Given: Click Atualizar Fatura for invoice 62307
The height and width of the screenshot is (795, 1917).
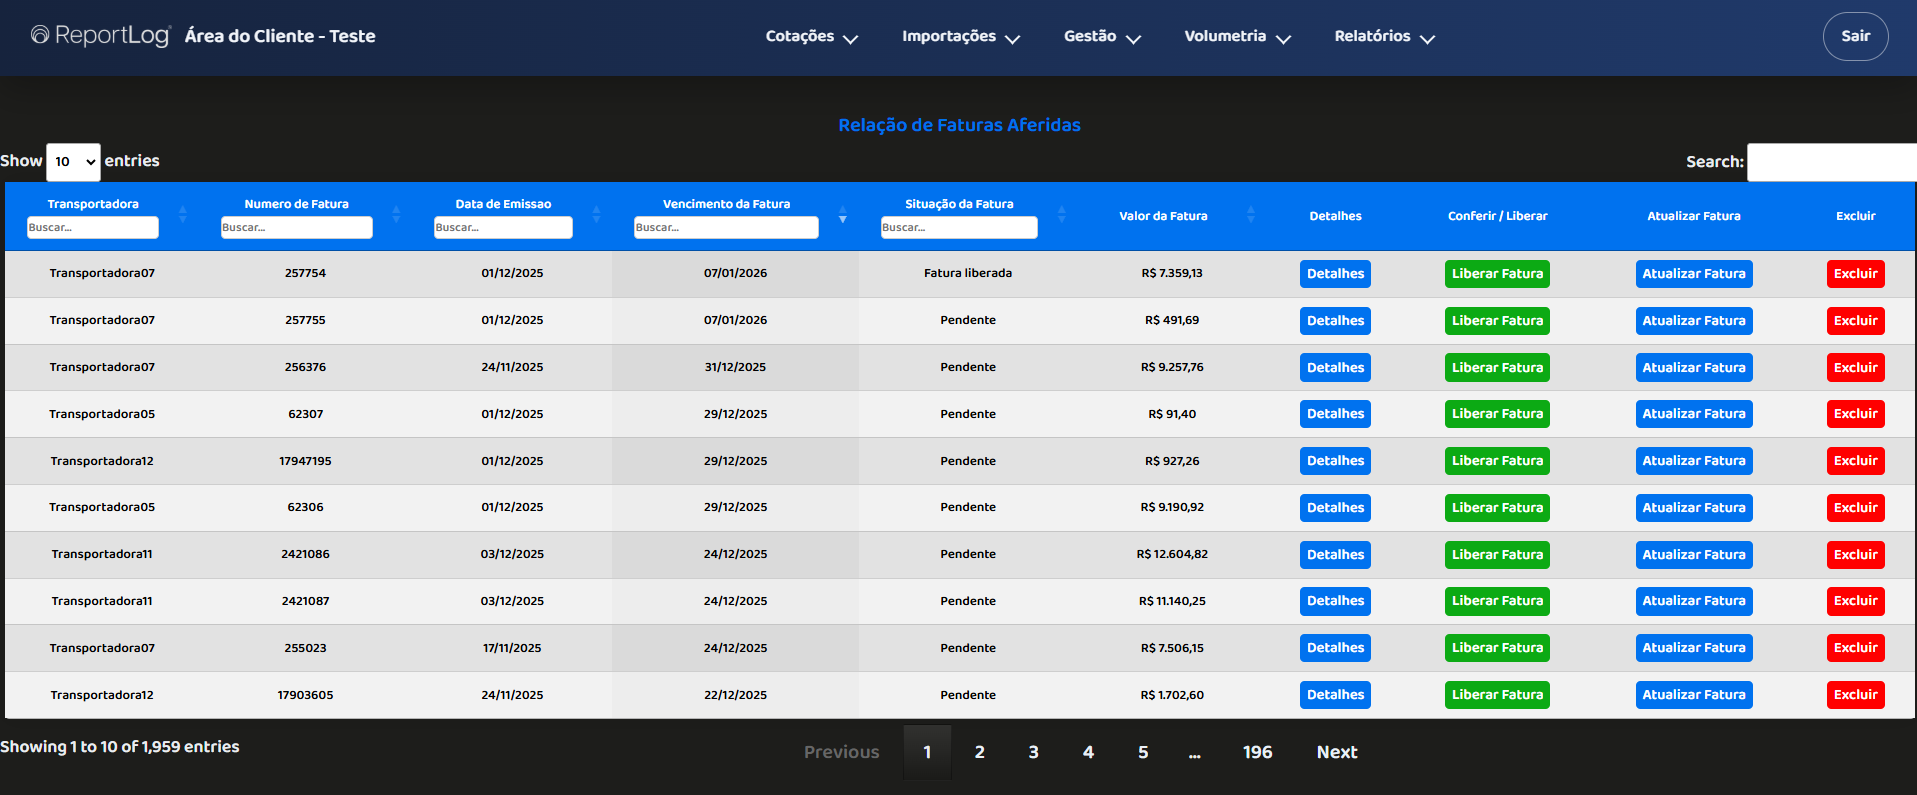Looking at the screenshot, I should [1693, 414].
